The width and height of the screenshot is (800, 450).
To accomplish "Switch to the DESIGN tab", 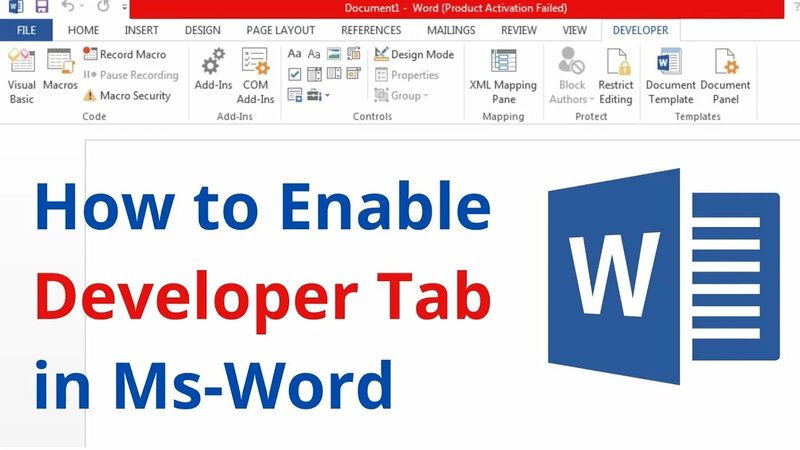I will point(203,30).
